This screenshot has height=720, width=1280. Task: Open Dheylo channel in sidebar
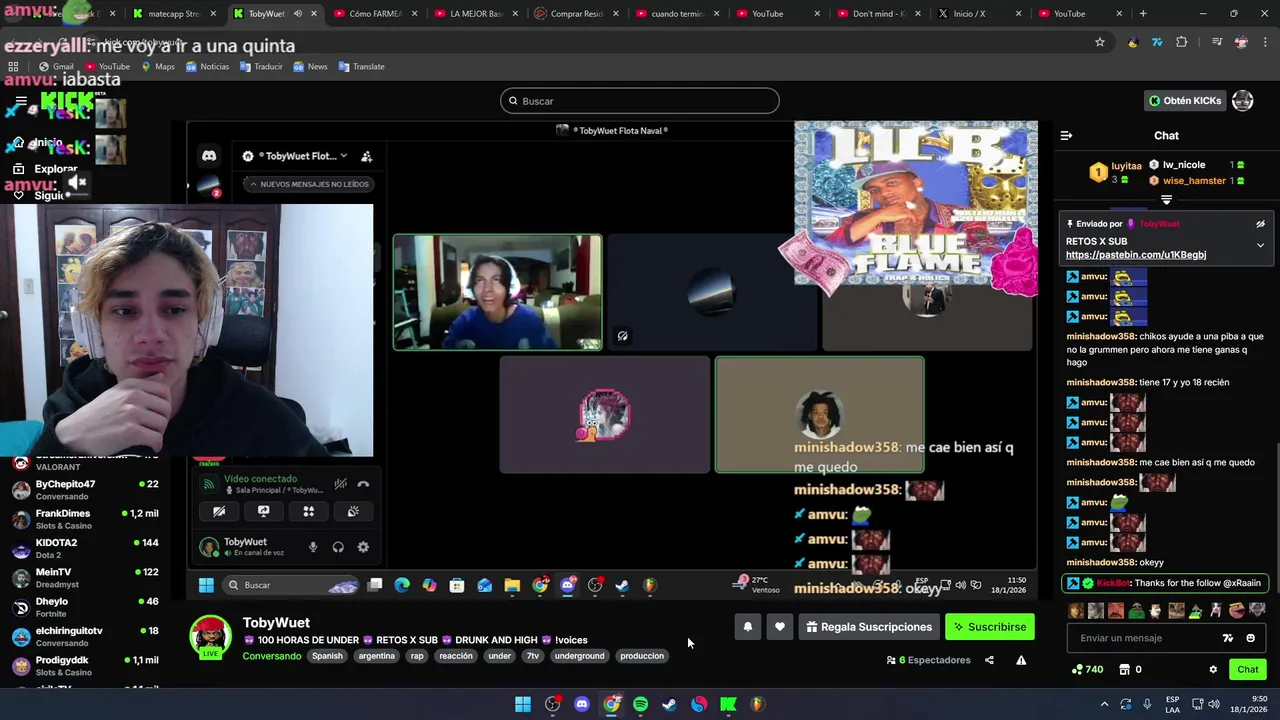85,607
